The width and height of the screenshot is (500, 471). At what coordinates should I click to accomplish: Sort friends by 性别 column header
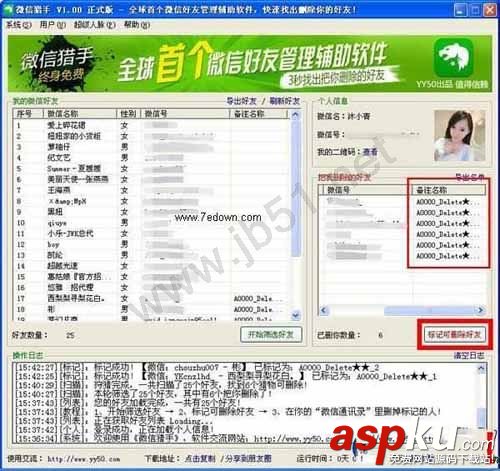click(x=128, y=114)
